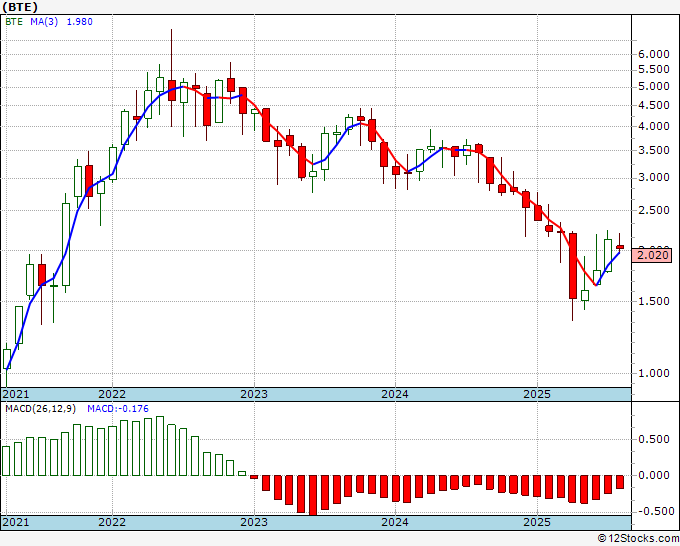Click the 3.500 price axis label
Viewport: 680px width, 546px height.
654,150
